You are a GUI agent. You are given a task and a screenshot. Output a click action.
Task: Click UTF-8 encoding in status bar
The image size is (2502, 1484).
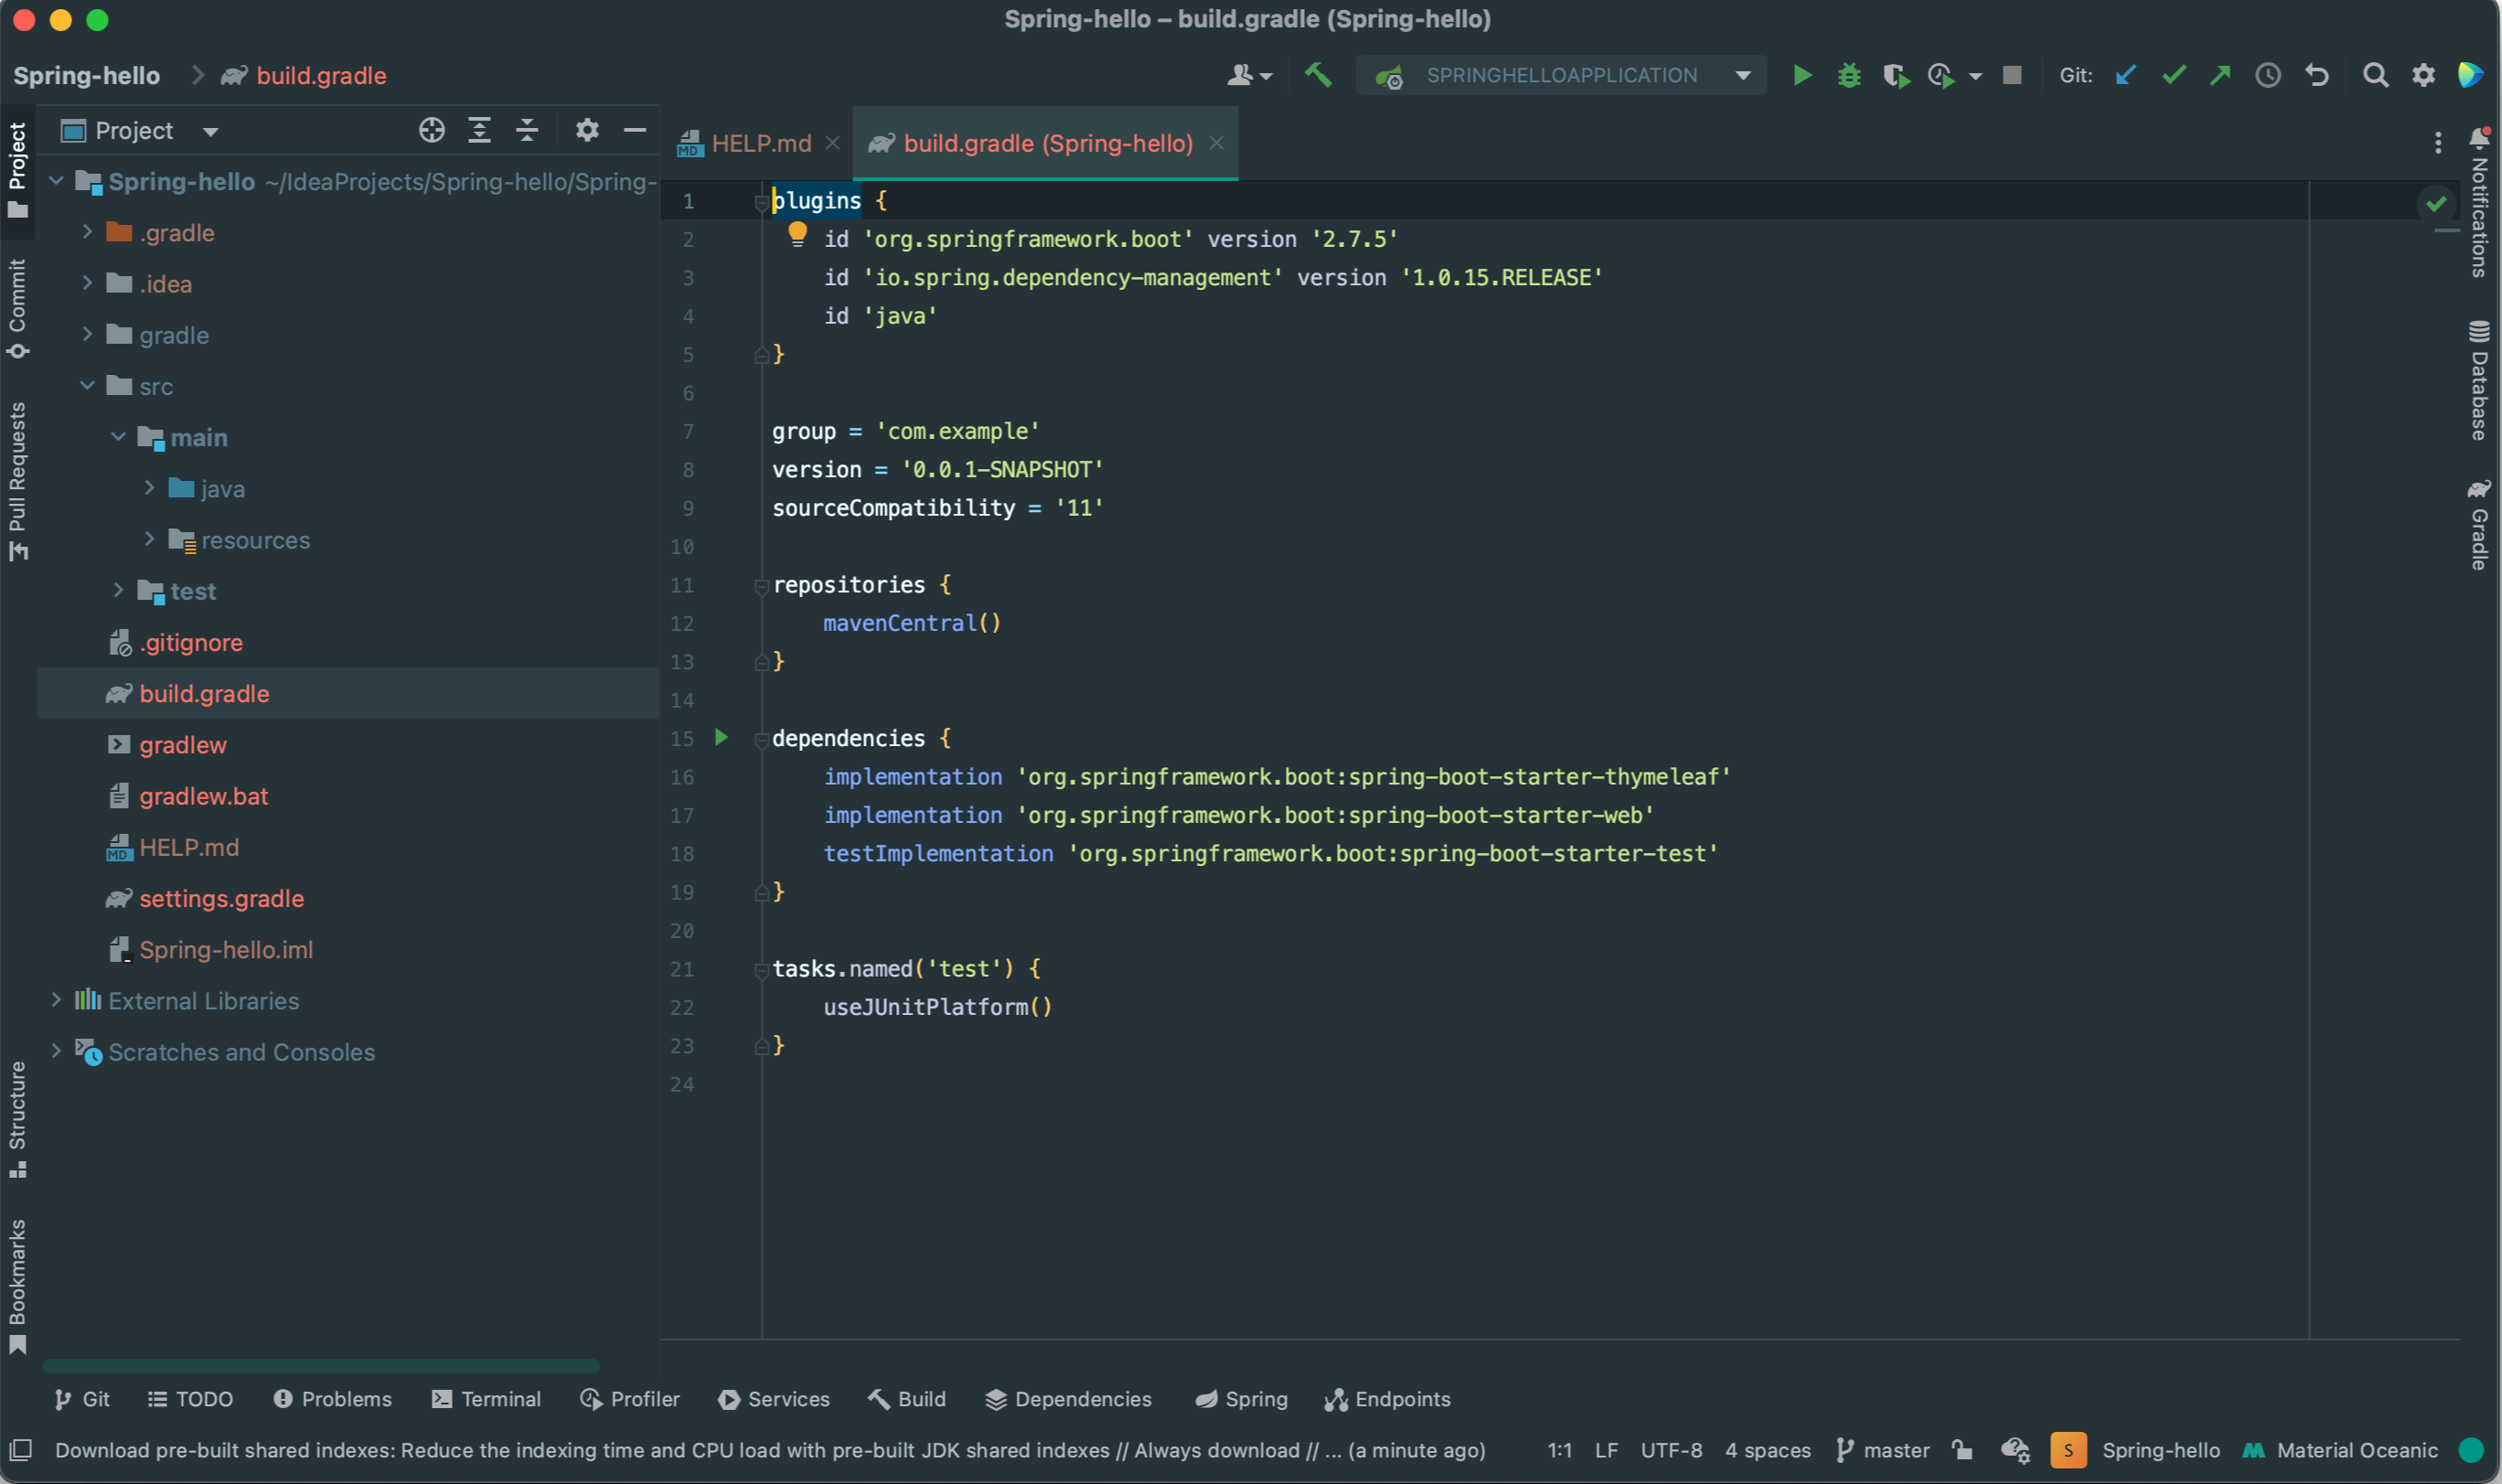pos(1670,1449)
